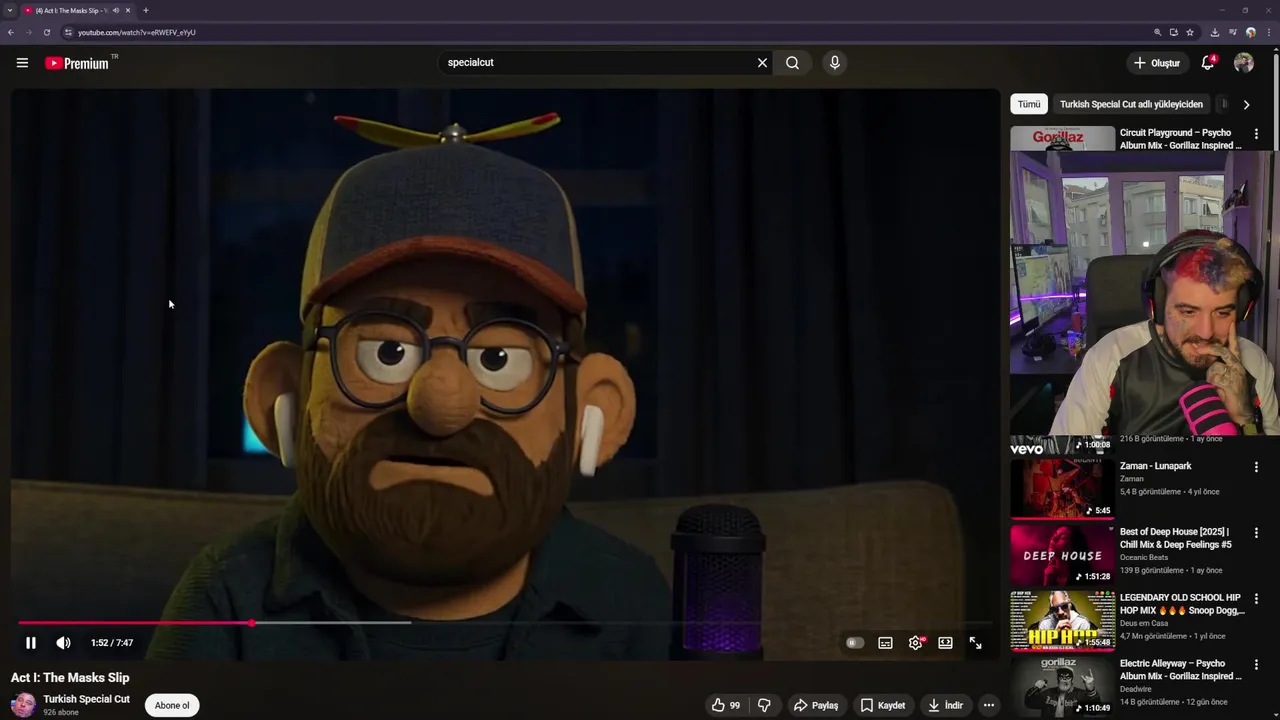Open the browser three-dot menu
Screen dimensions: 1280x720
(x=1269, y=32)
